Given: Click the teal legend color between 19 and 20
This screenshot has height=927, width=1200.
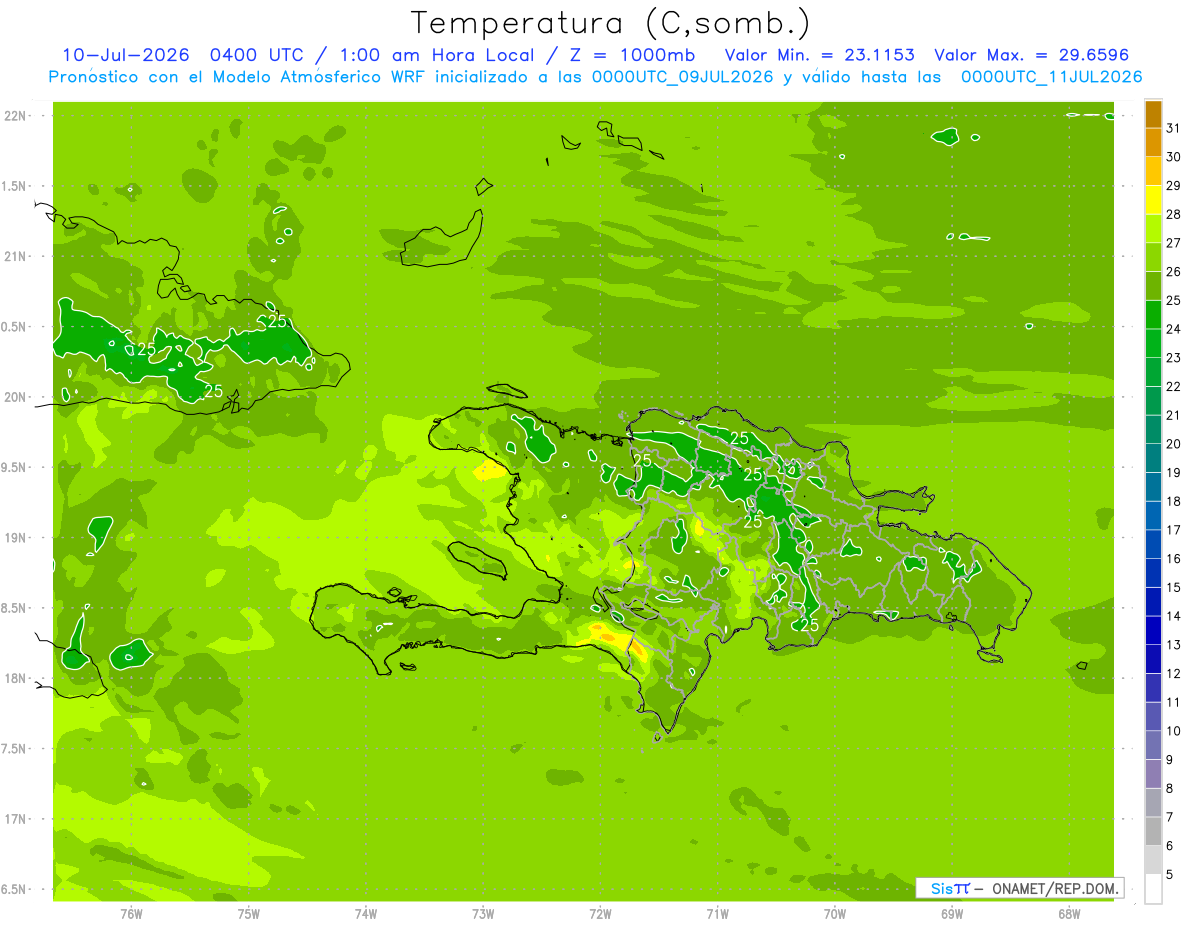Looking at the screenshot, I should pos(1153,458).
